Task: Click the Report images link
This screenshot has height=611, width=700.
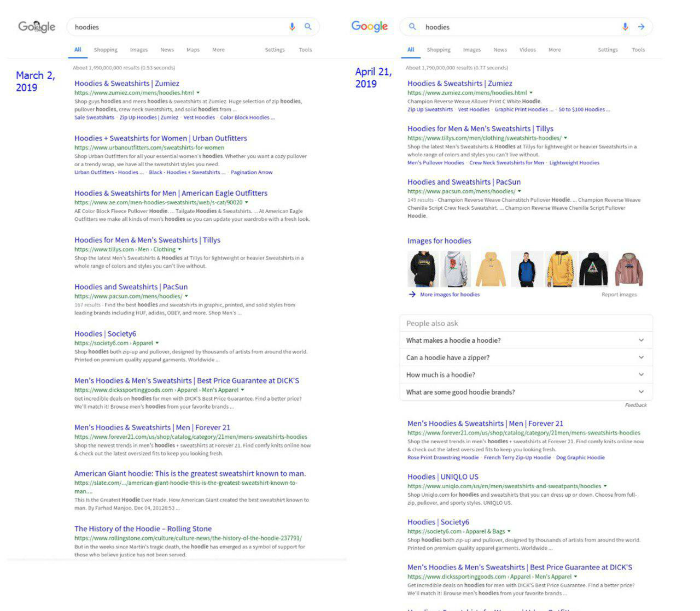Action: 619,295
